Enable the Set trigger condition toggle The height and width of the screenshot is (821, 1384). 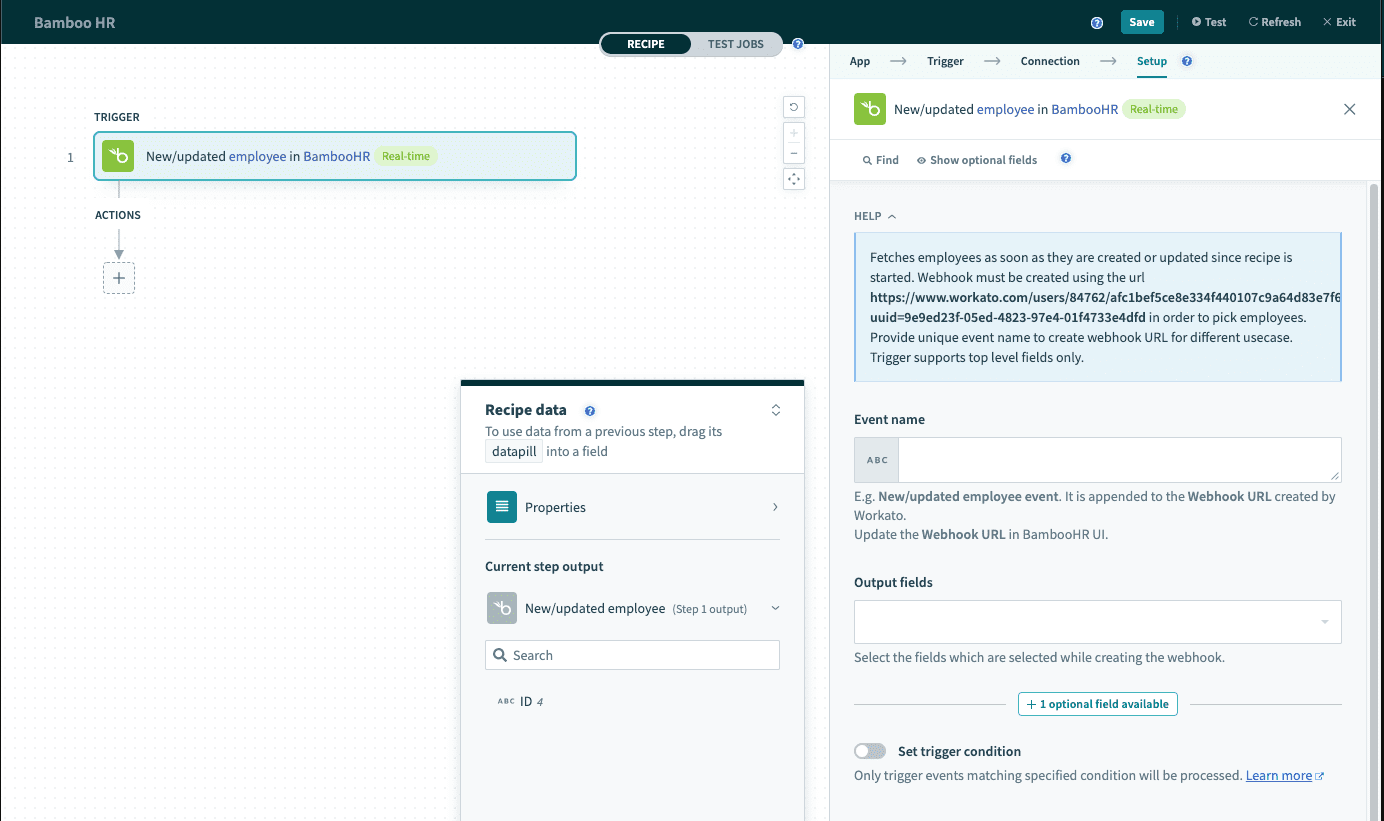click(870, 751)
